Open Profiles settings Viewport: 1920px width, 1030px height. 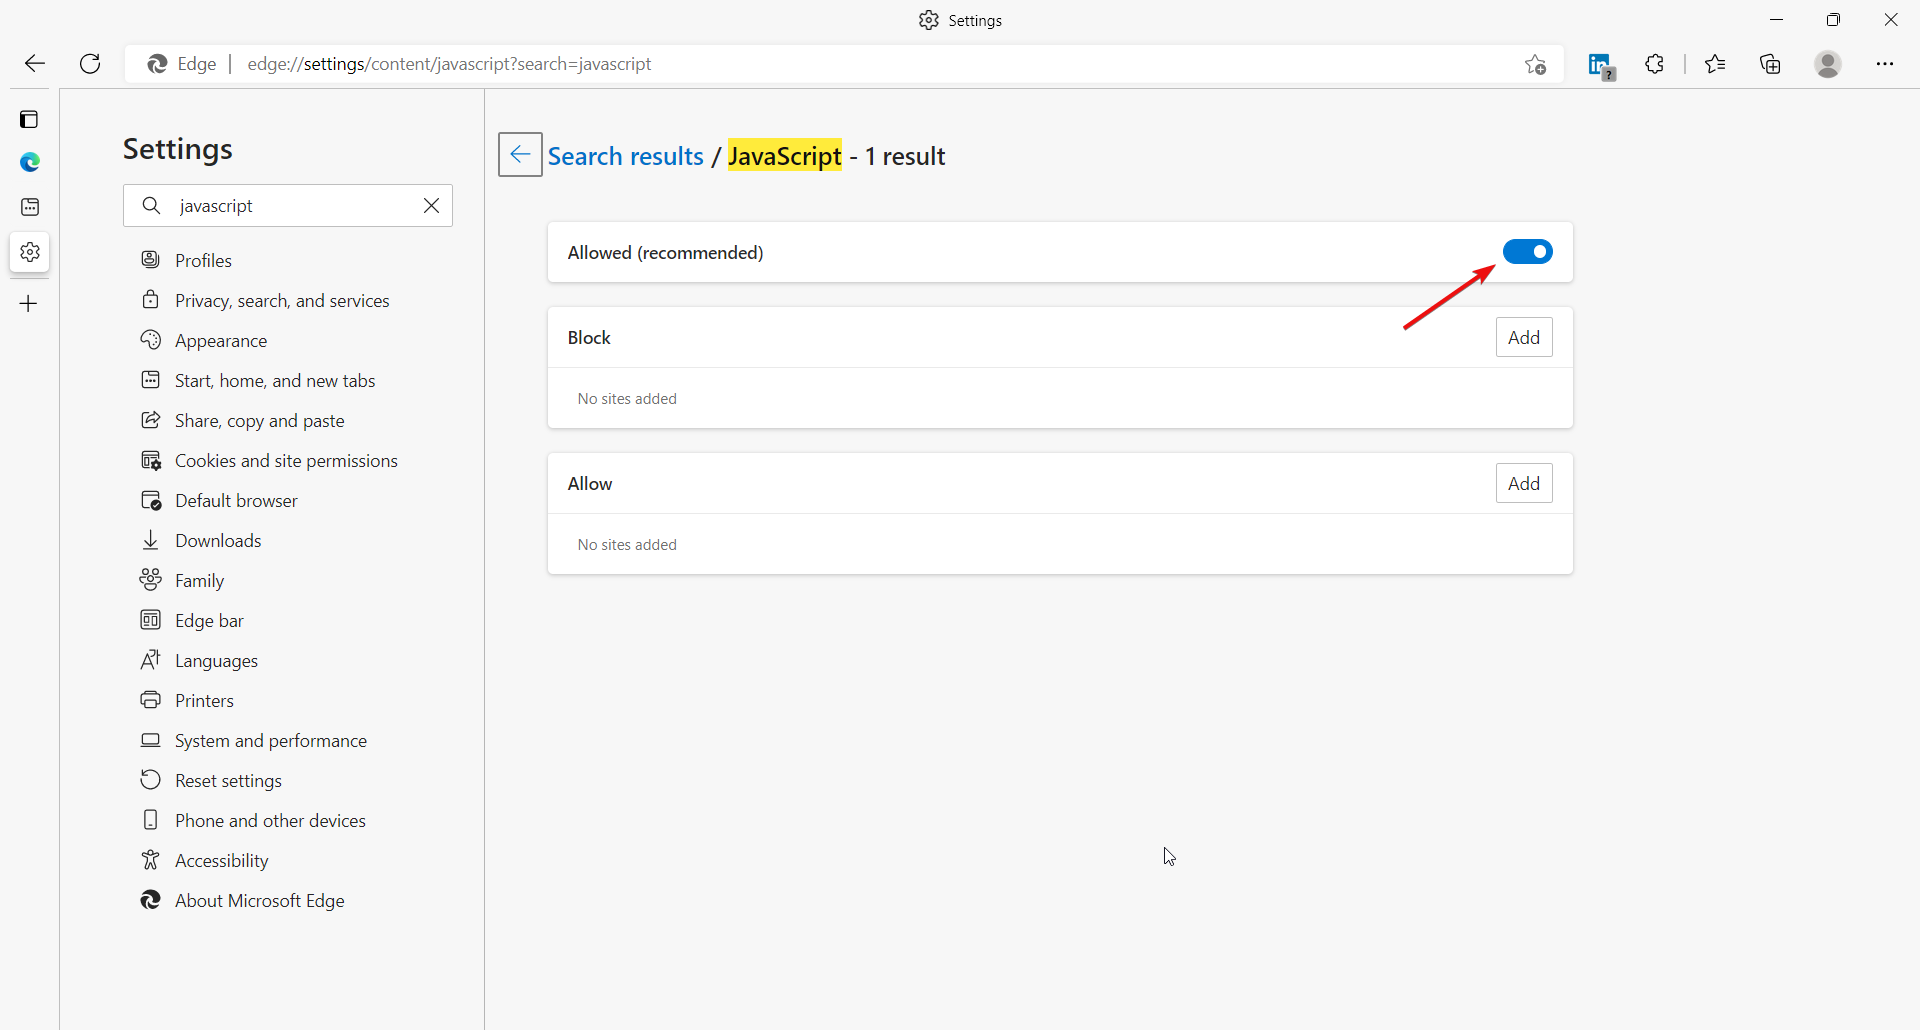tap(203, 260)
